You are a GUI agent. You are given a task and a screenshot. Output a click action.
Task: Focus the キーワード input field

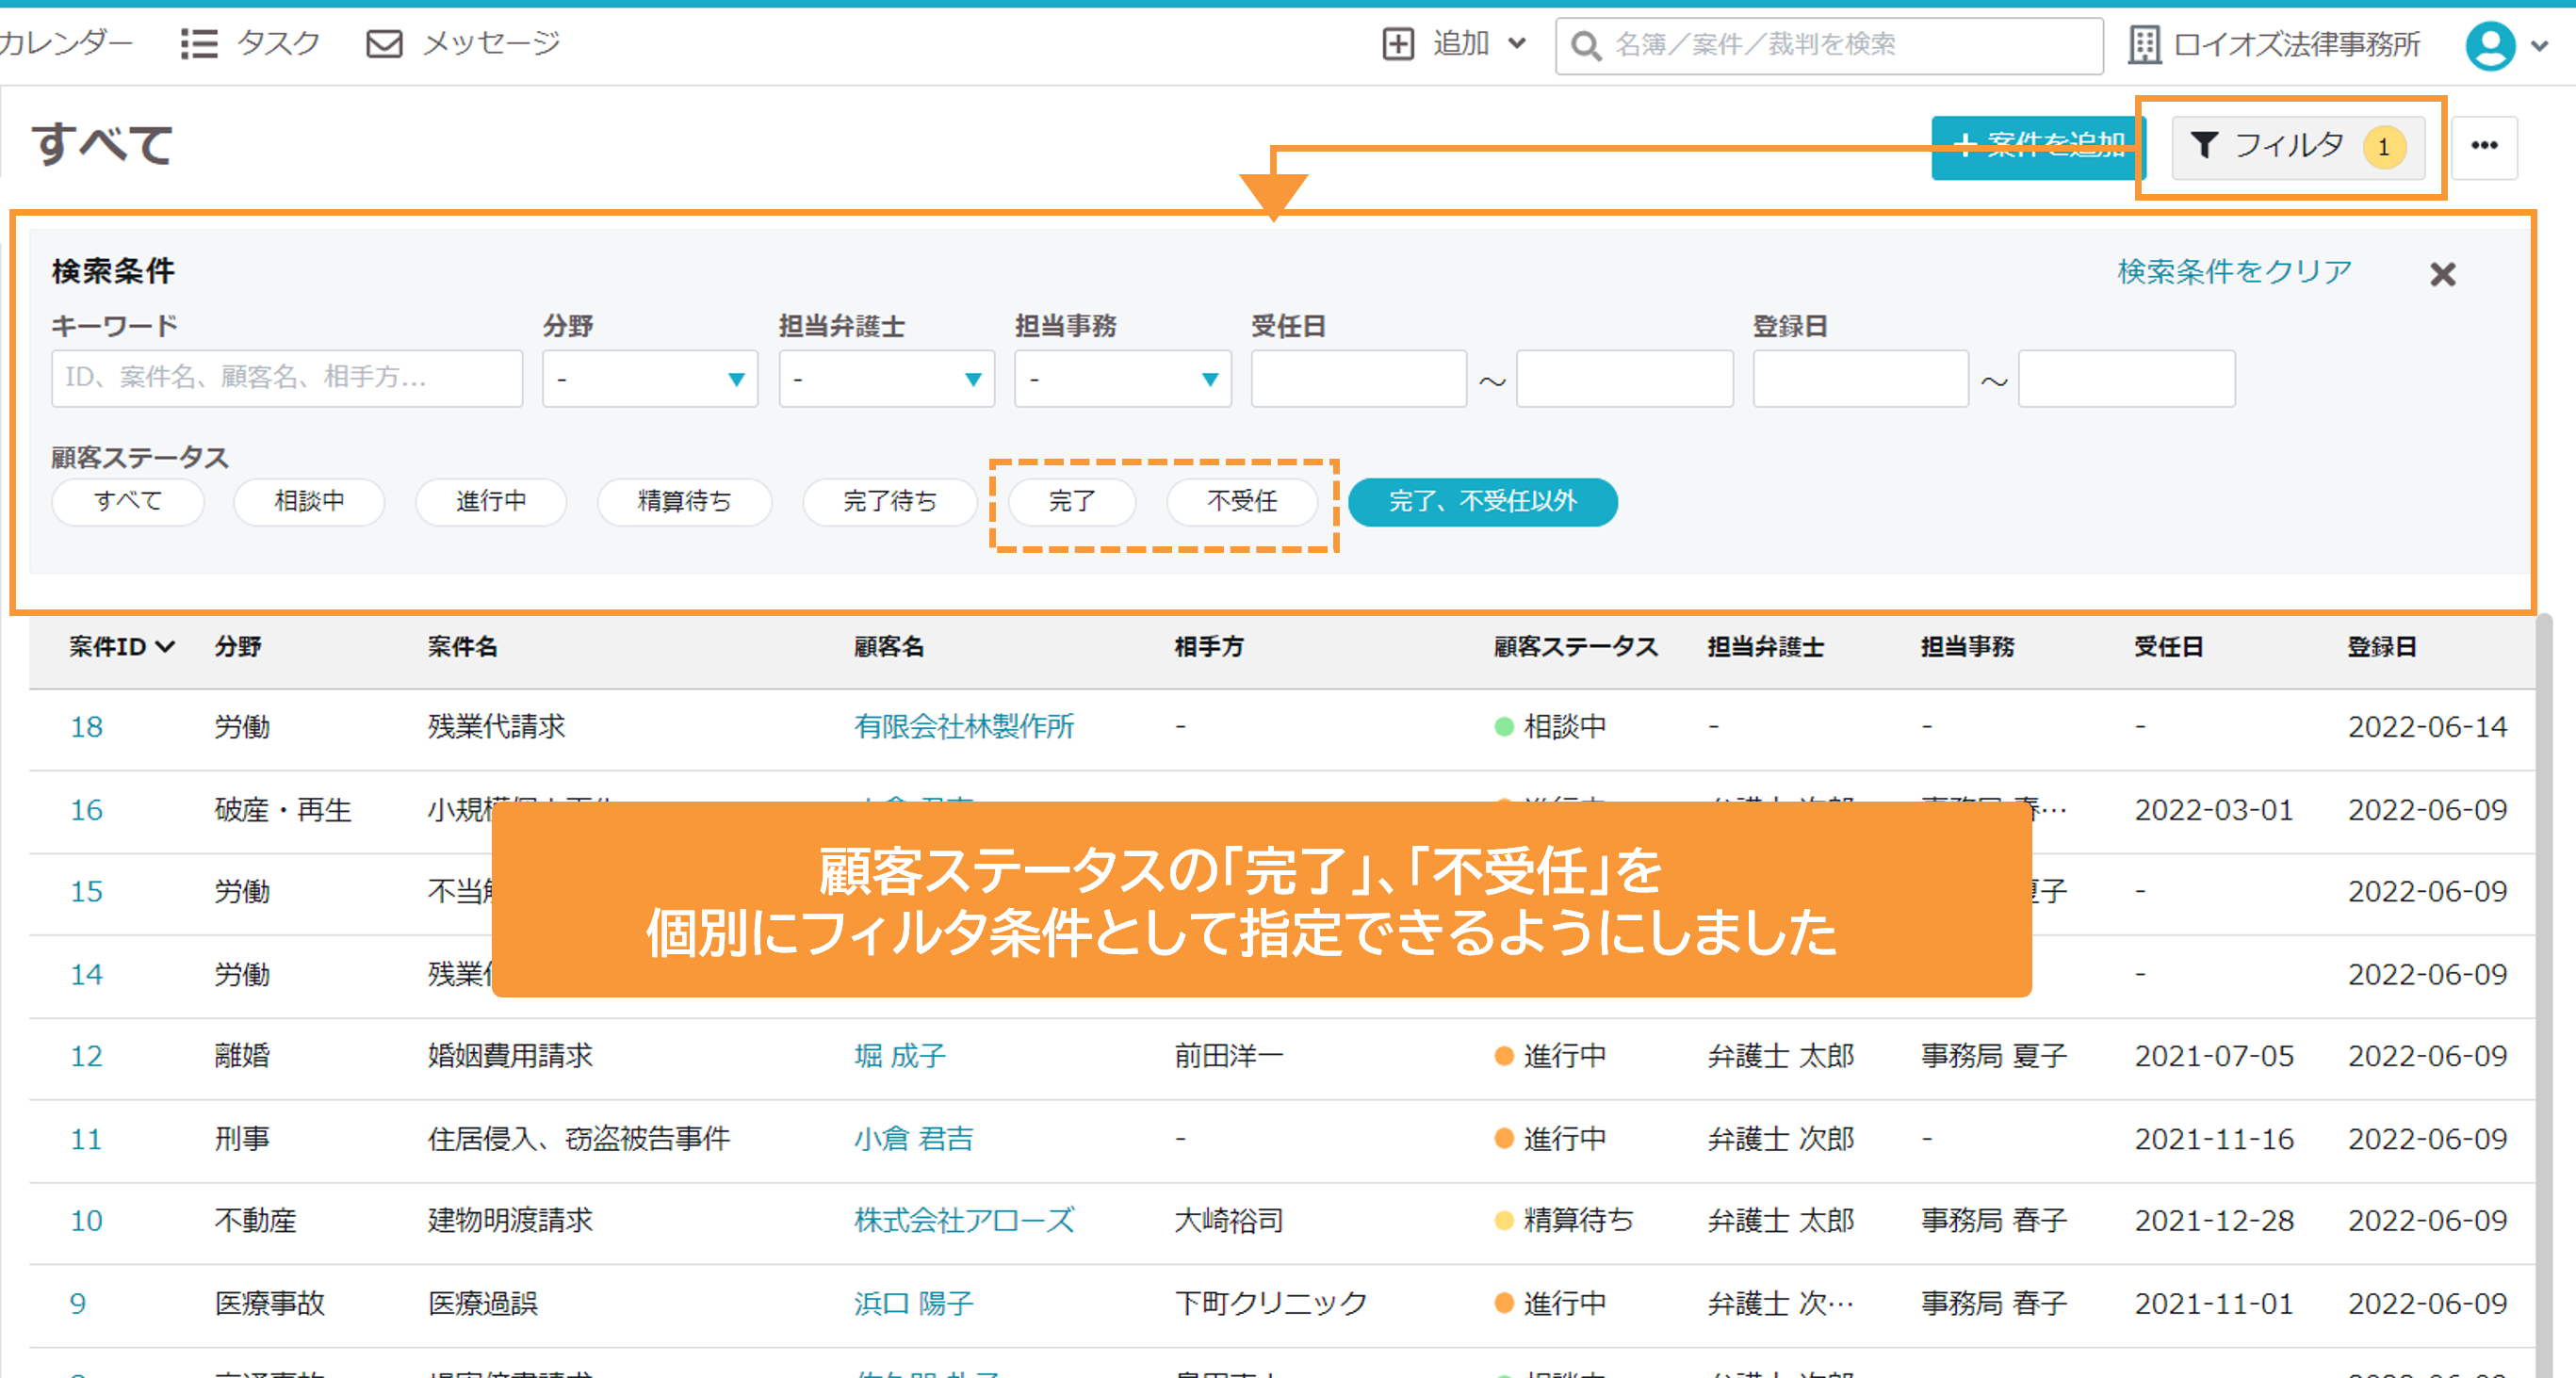pos(287,378)
